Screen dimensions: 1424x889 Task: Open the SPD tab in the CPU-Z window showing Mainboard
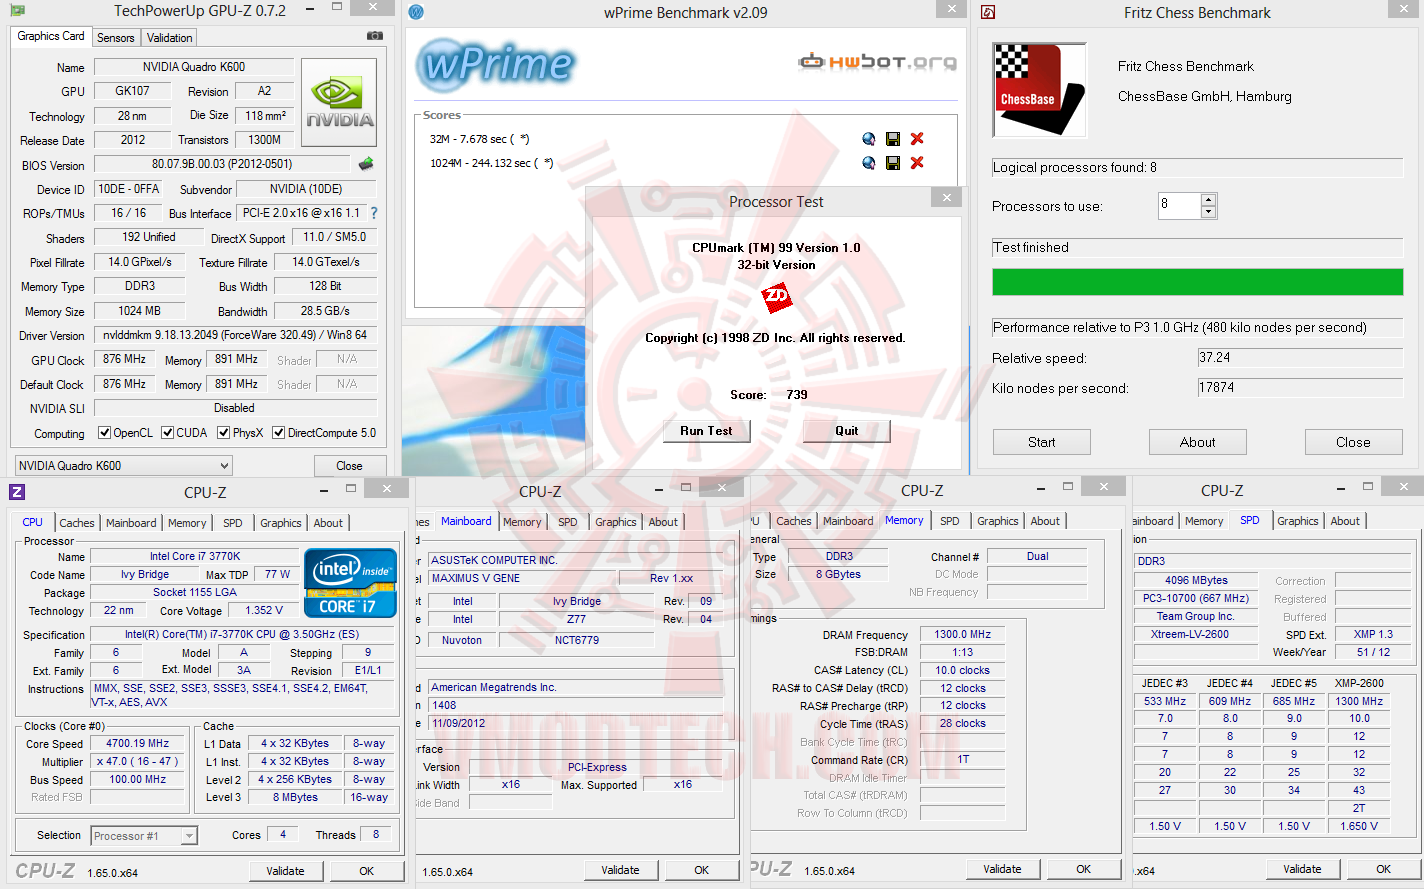(x=568, y=522)
